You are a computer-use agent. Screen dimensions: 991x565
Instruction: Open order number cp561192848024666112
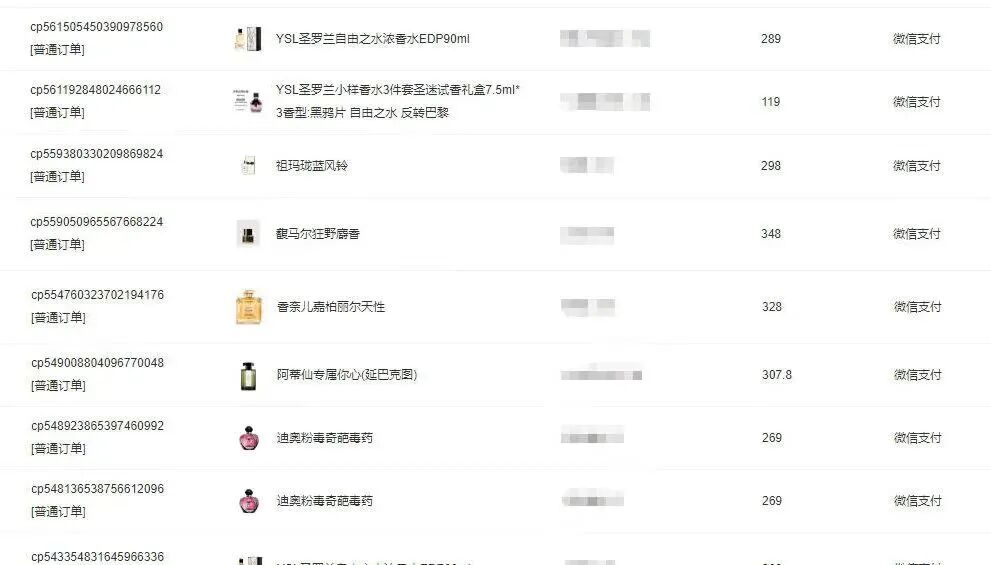click(x=95, y=90)
